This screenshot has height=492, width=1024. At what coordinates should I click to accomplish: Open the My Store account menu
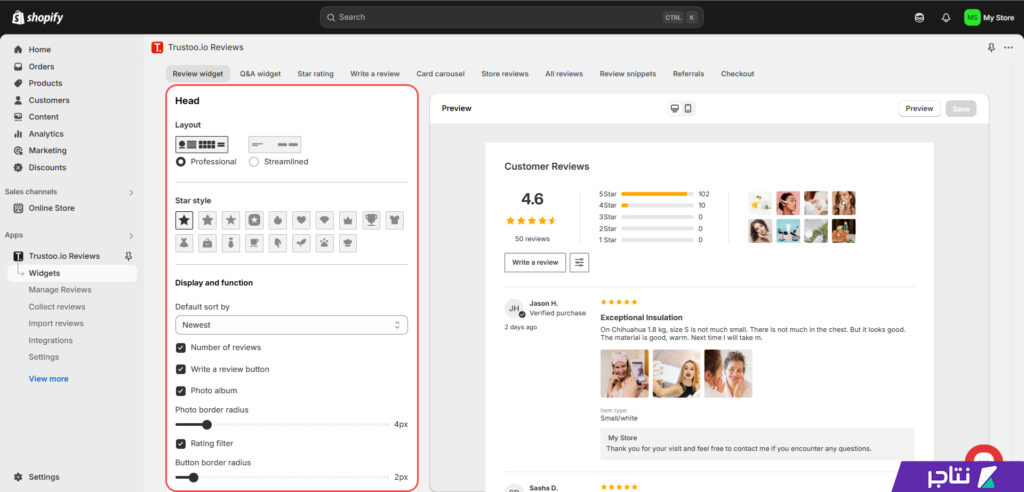(989, 18)
